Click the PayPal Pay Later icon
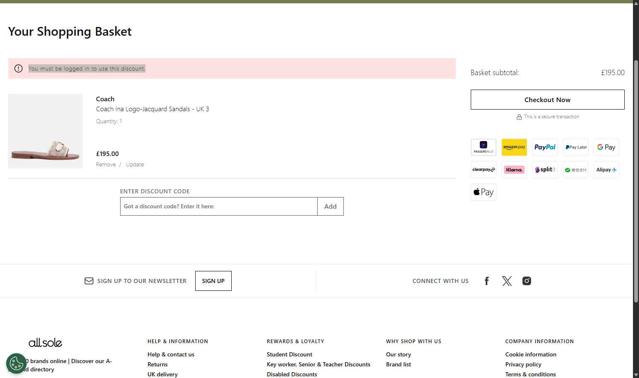 (576, 147)
